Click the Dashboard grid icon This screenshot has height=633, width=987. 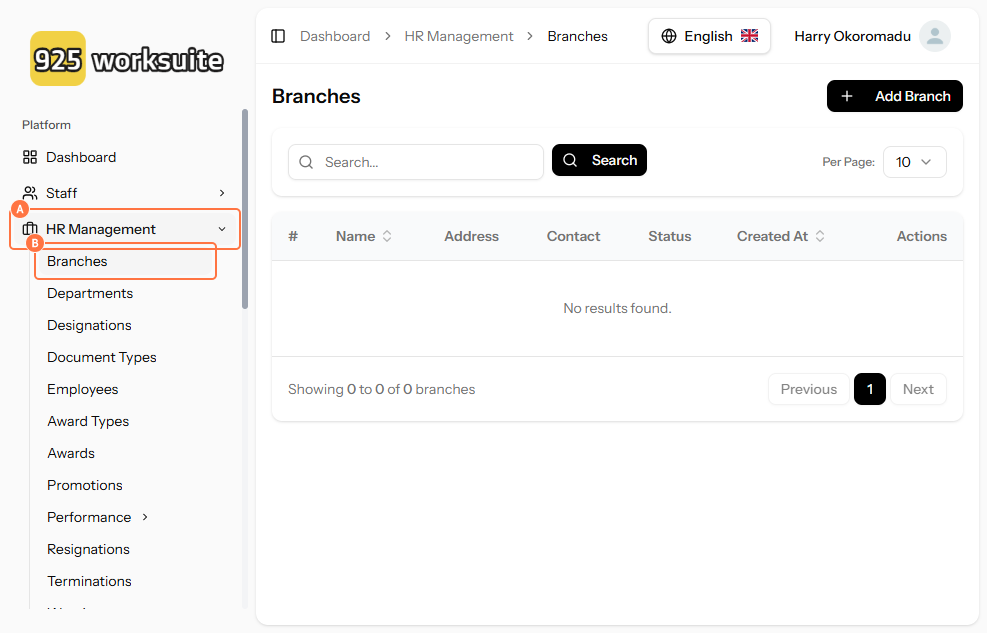(30, 157)
